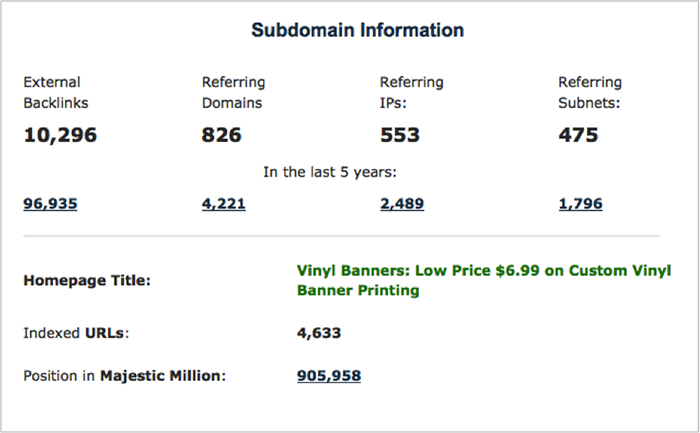Click the 553 referring IPs count
The height and width of the screenshot is (433, 700).
(x=400, y=135)
